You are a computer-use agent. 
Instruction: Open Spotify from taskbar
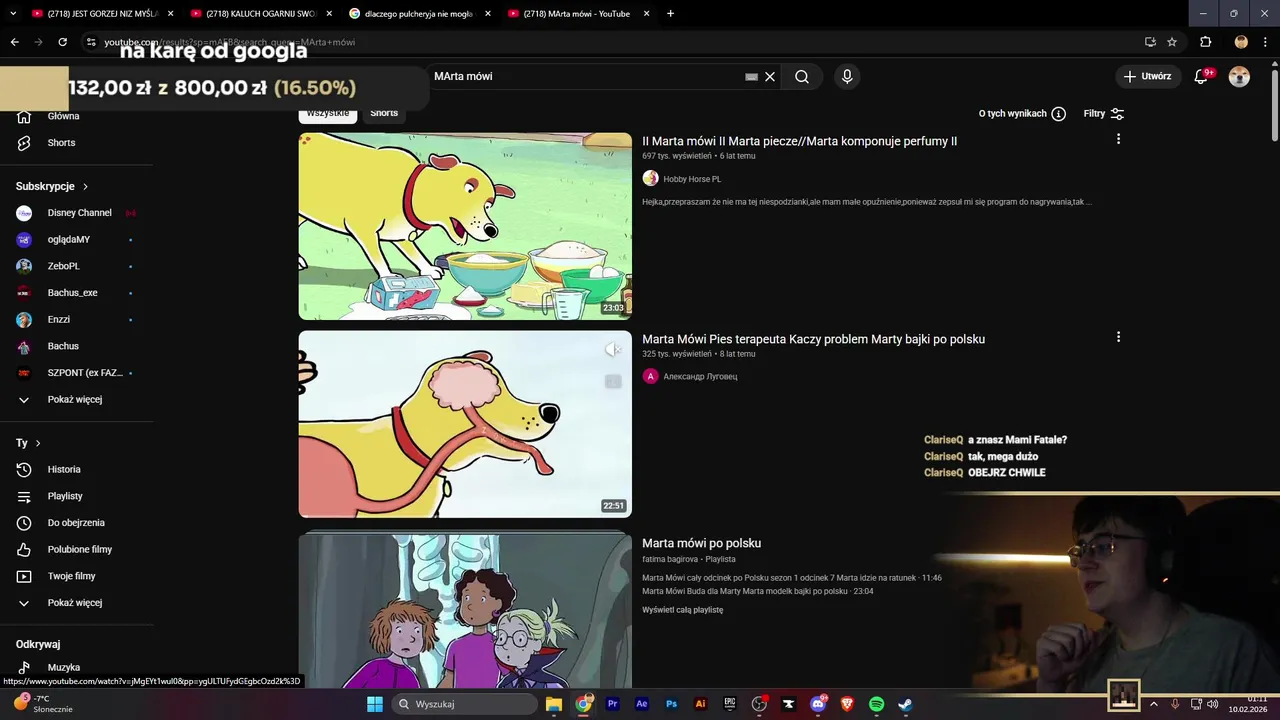(877, 704)
